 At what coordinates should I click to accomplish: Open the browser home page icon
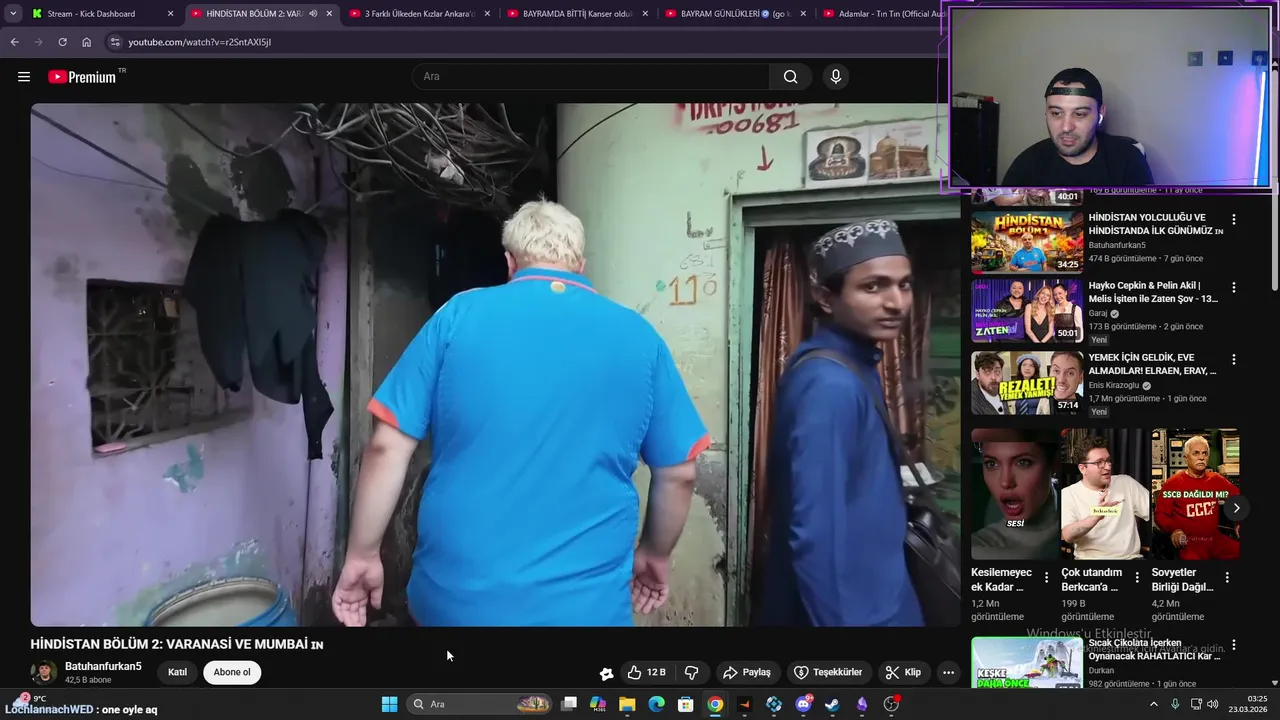coord(86,42)
